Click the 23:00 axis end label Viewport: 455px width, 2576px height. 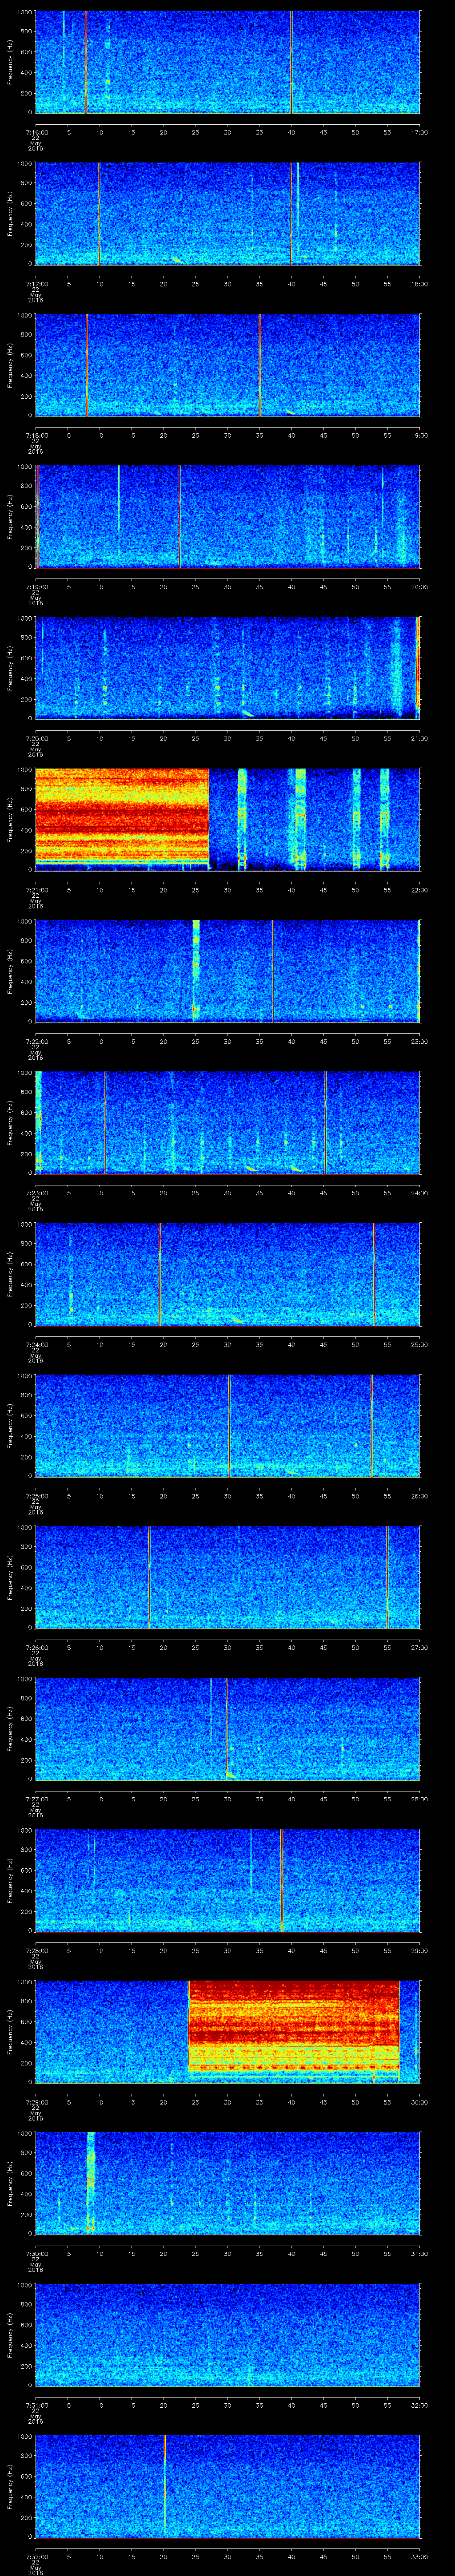pos(419,1041)
